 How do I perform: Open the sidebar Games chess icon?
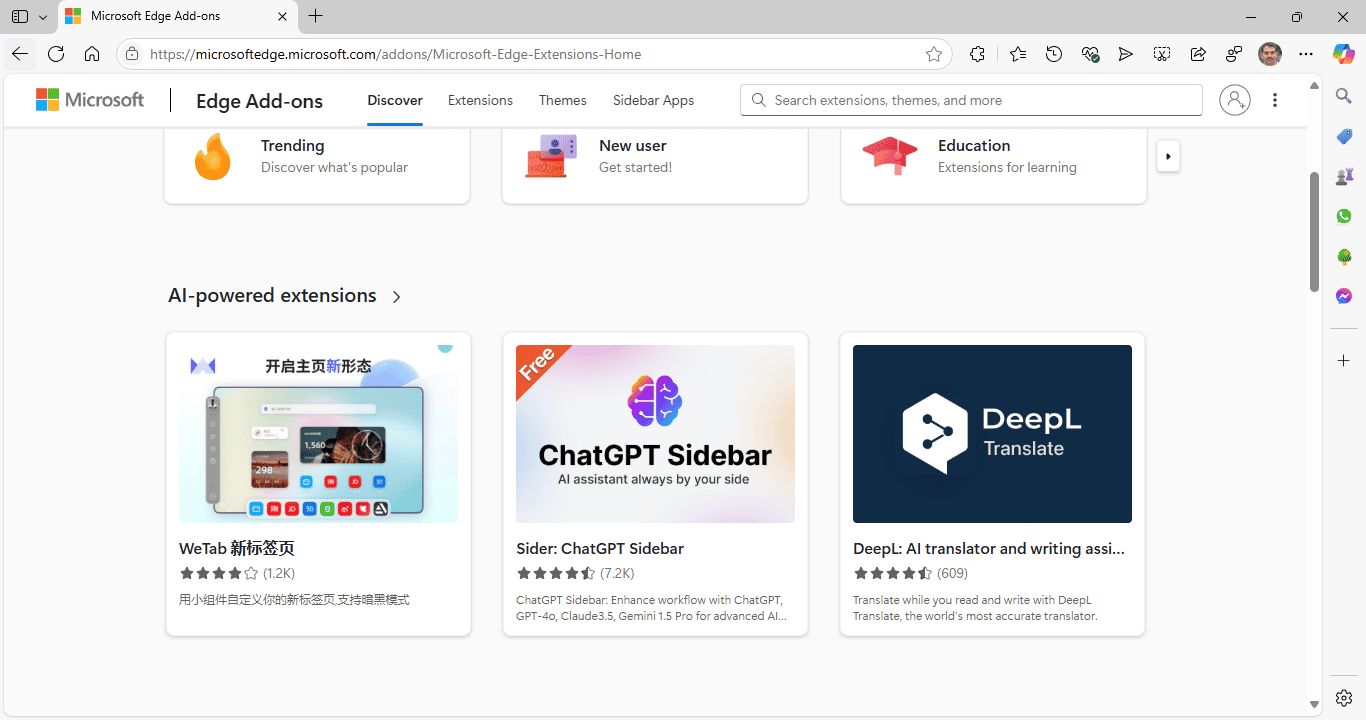click(1344, 176)
